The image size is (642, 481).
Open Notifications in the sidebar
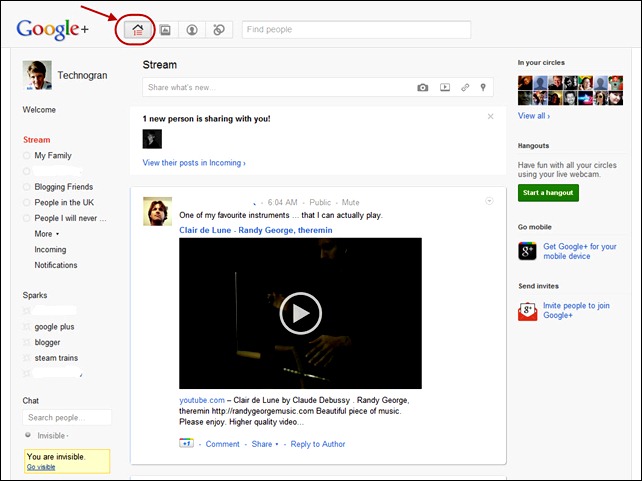tap(56, 265)
